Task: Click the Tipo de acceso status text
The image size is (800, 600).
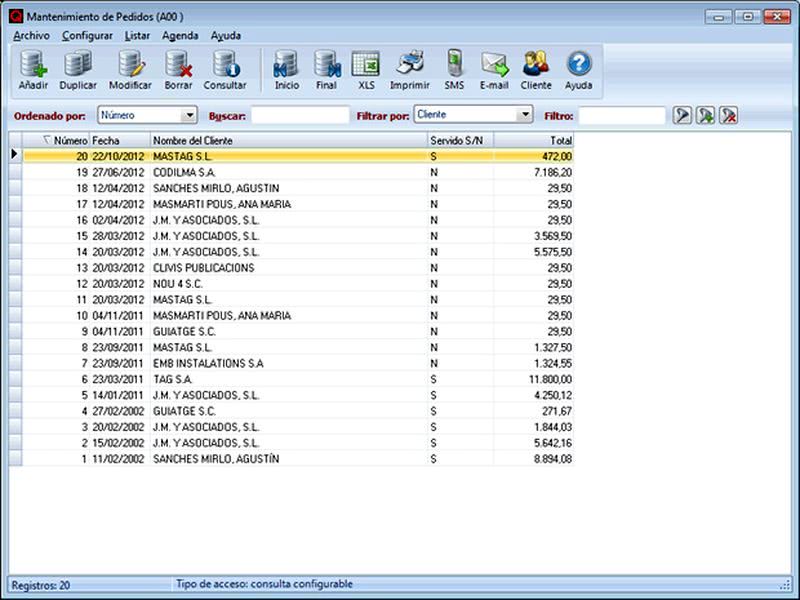Action: tap(264, 584)
